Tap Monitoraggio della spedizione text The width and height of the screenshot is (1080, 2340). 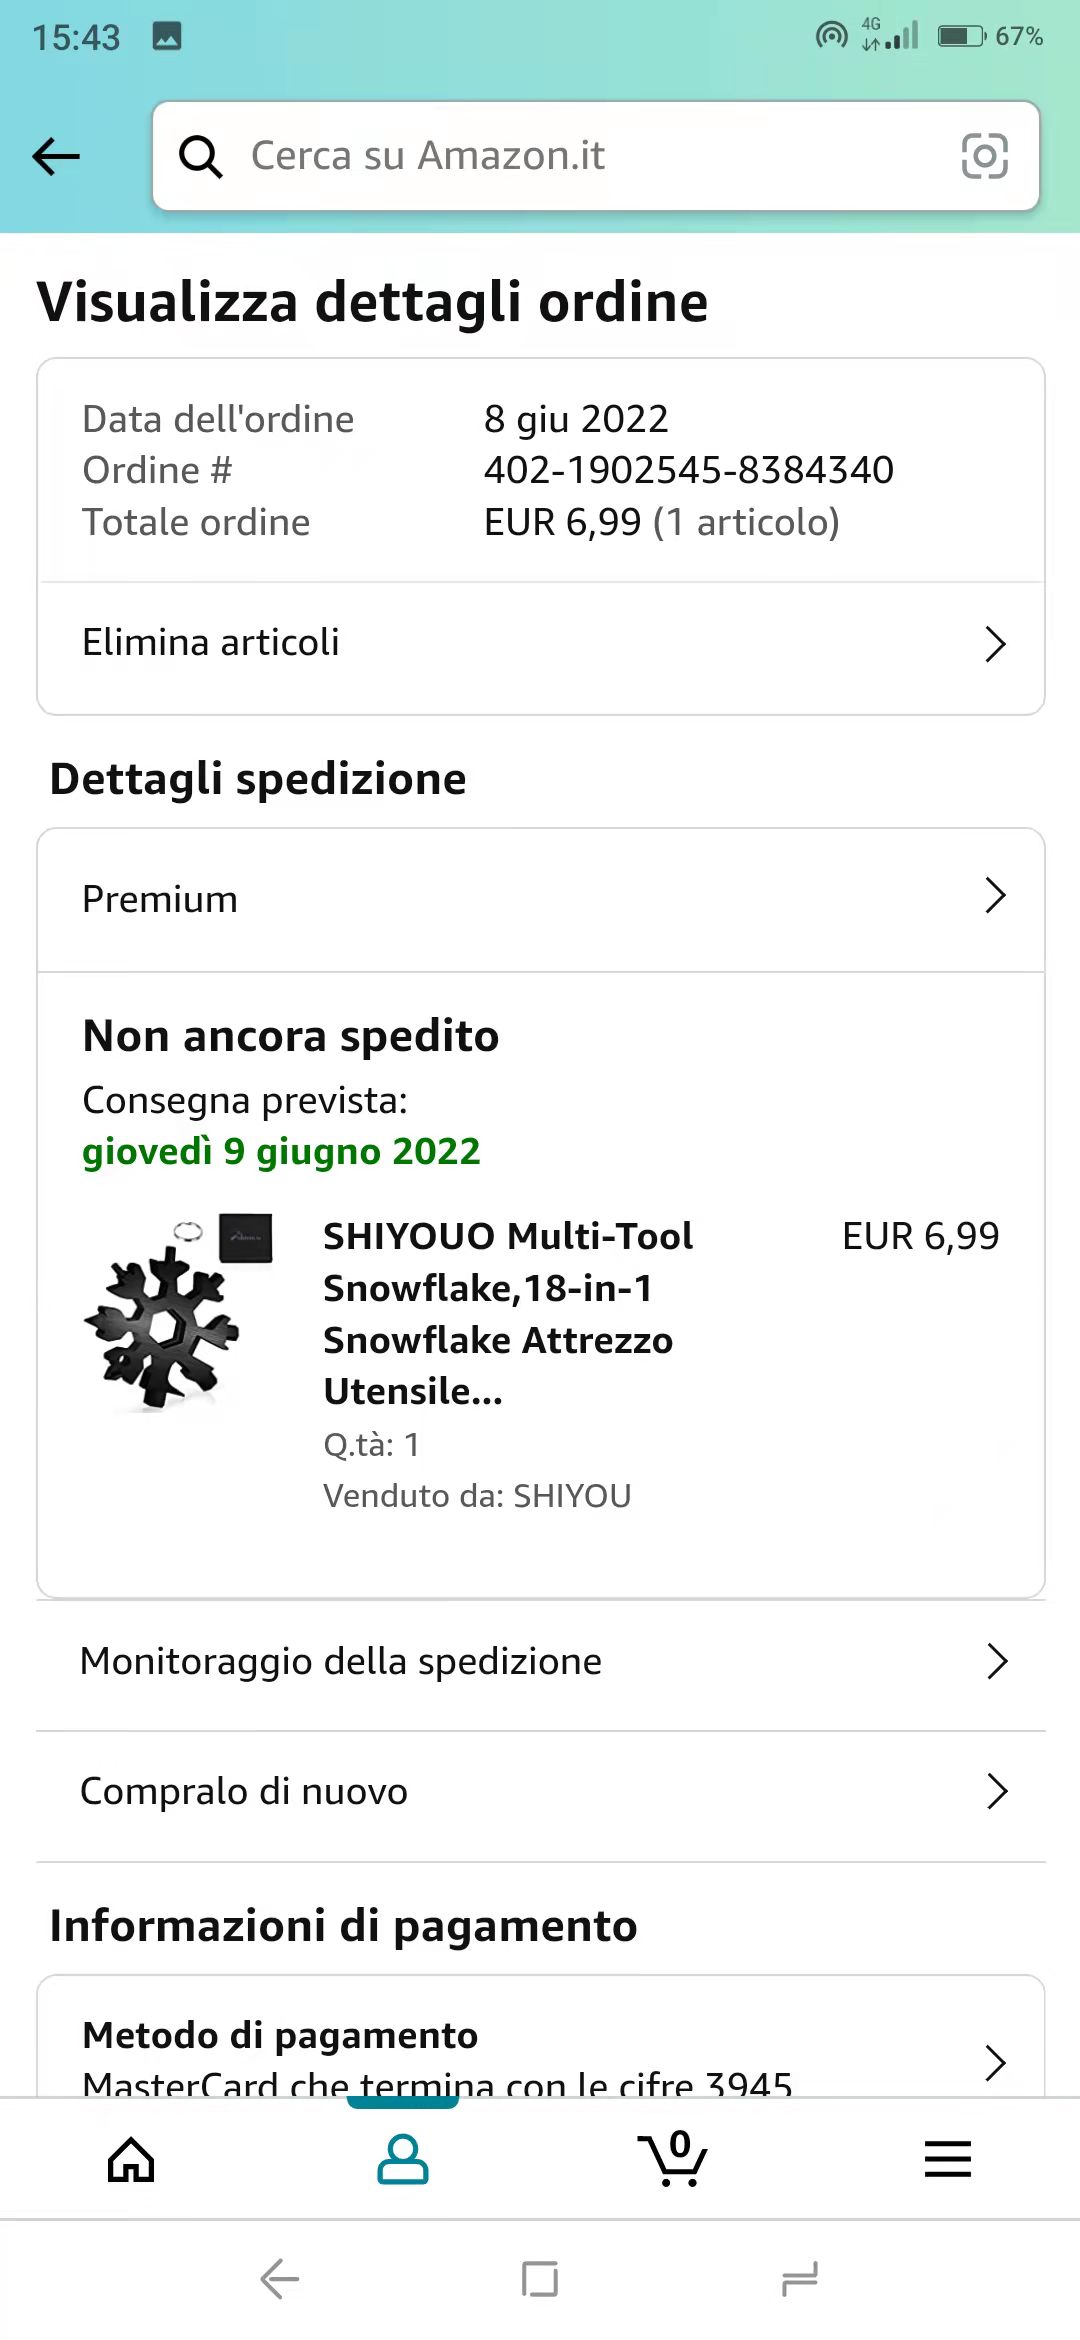(x=341, y=1661)
